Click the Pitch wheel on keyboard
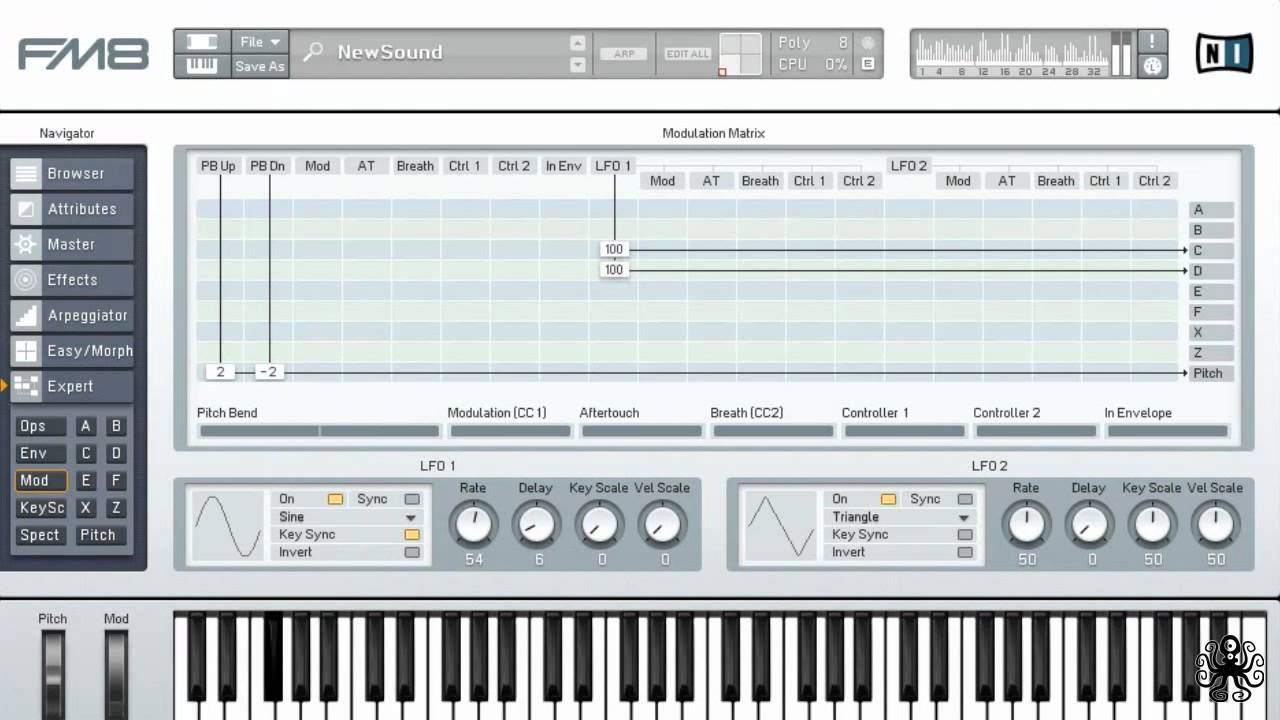The width and height of the screenshot is (1280, 720). [x=52, y=676]
